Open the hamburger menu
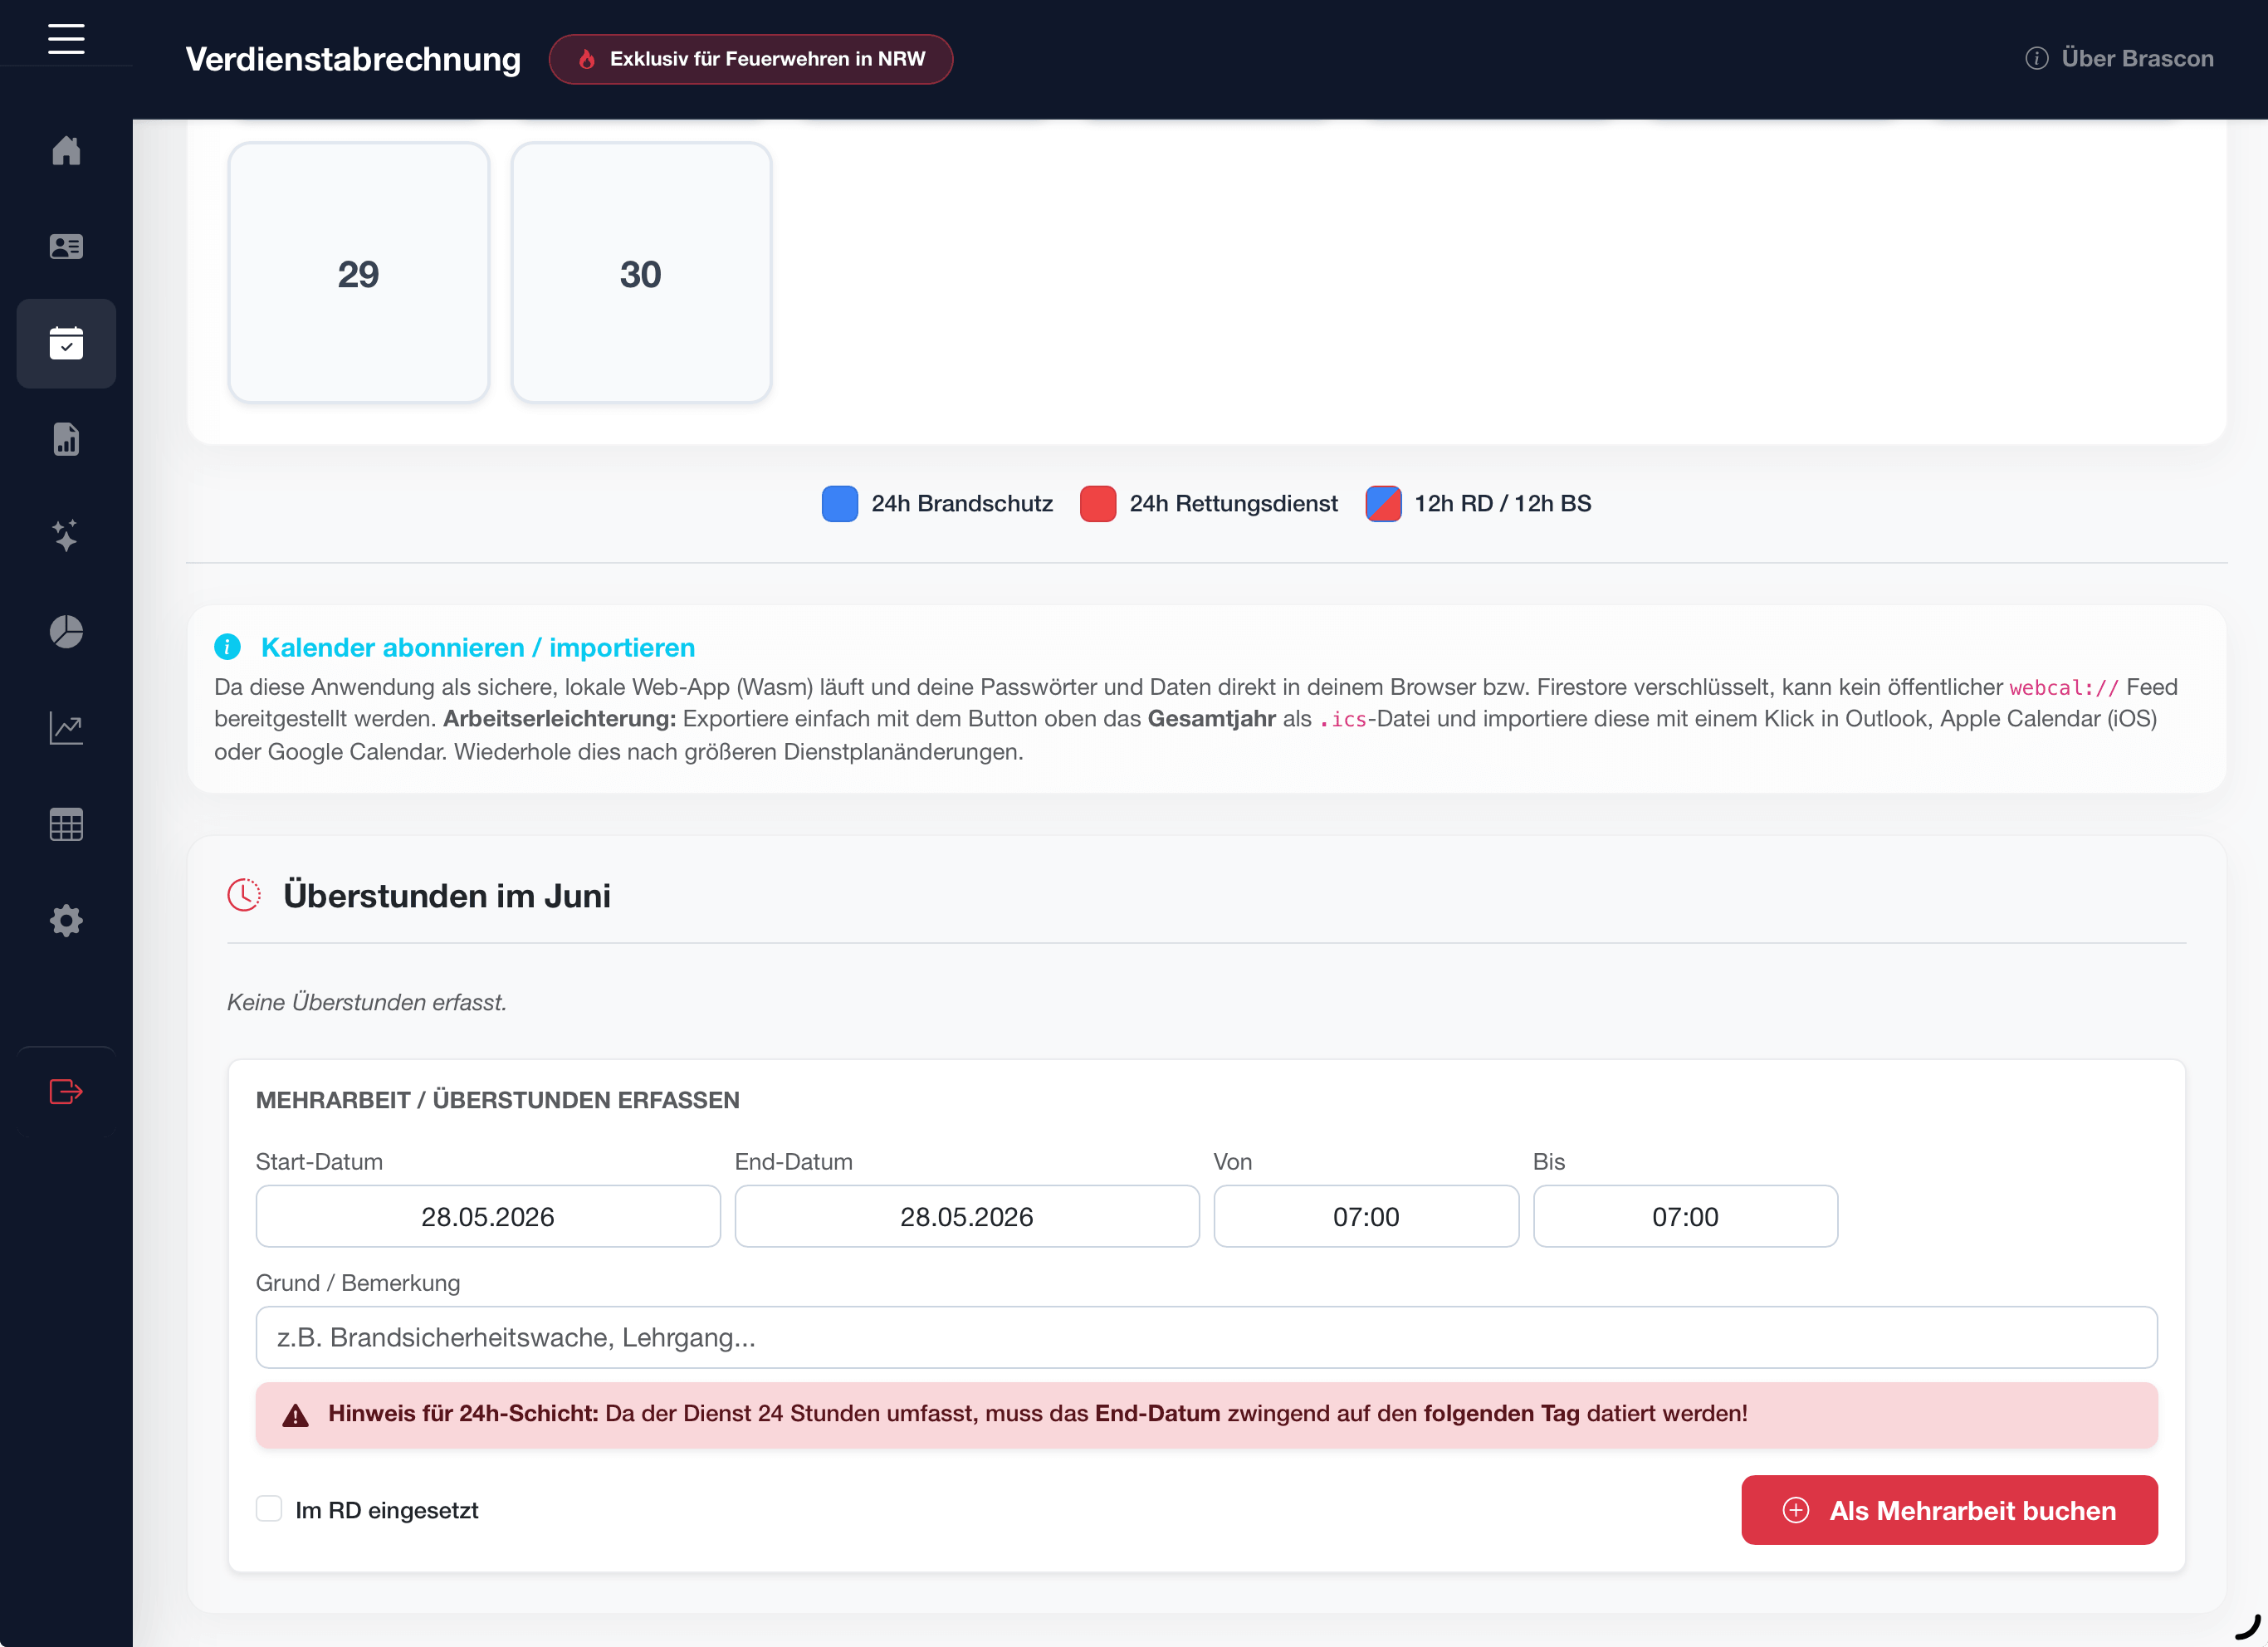 [66, 39]
